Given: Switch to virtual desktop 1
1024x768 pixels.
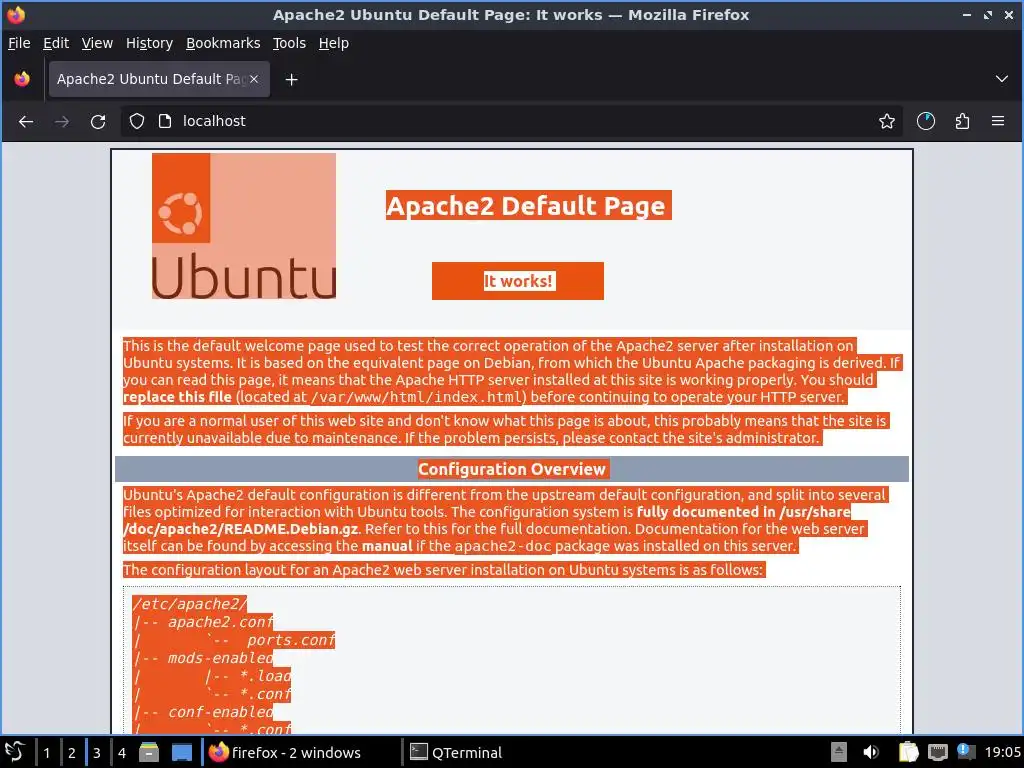Looking at the screenshot, I should tap(46, 753).
